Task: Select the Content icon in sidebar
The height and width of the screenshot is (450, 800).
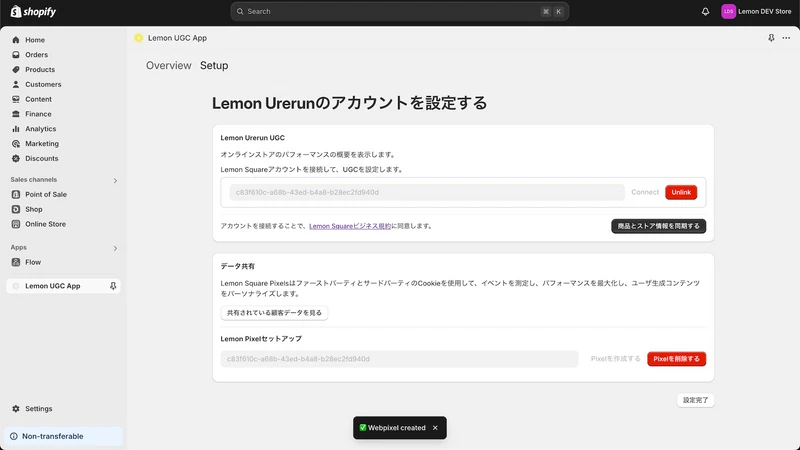Action: point(16,99)
